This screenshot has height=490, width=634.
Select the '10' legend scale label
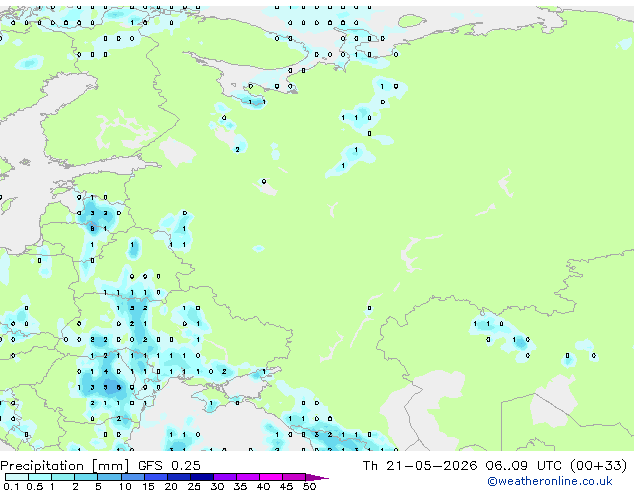coord(125,486)
